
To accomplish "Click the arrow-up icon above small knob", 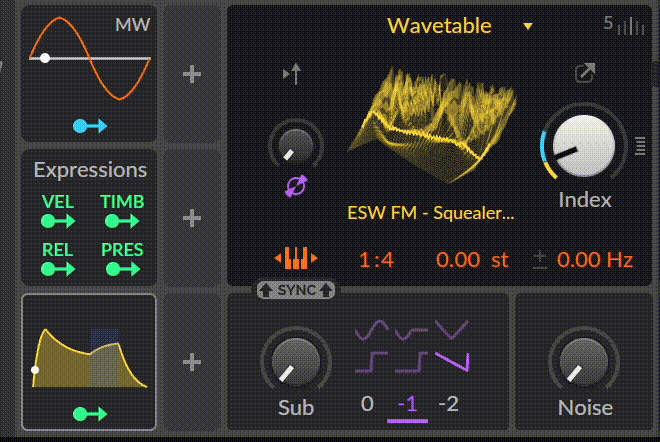I will click(x=293, y=74).
